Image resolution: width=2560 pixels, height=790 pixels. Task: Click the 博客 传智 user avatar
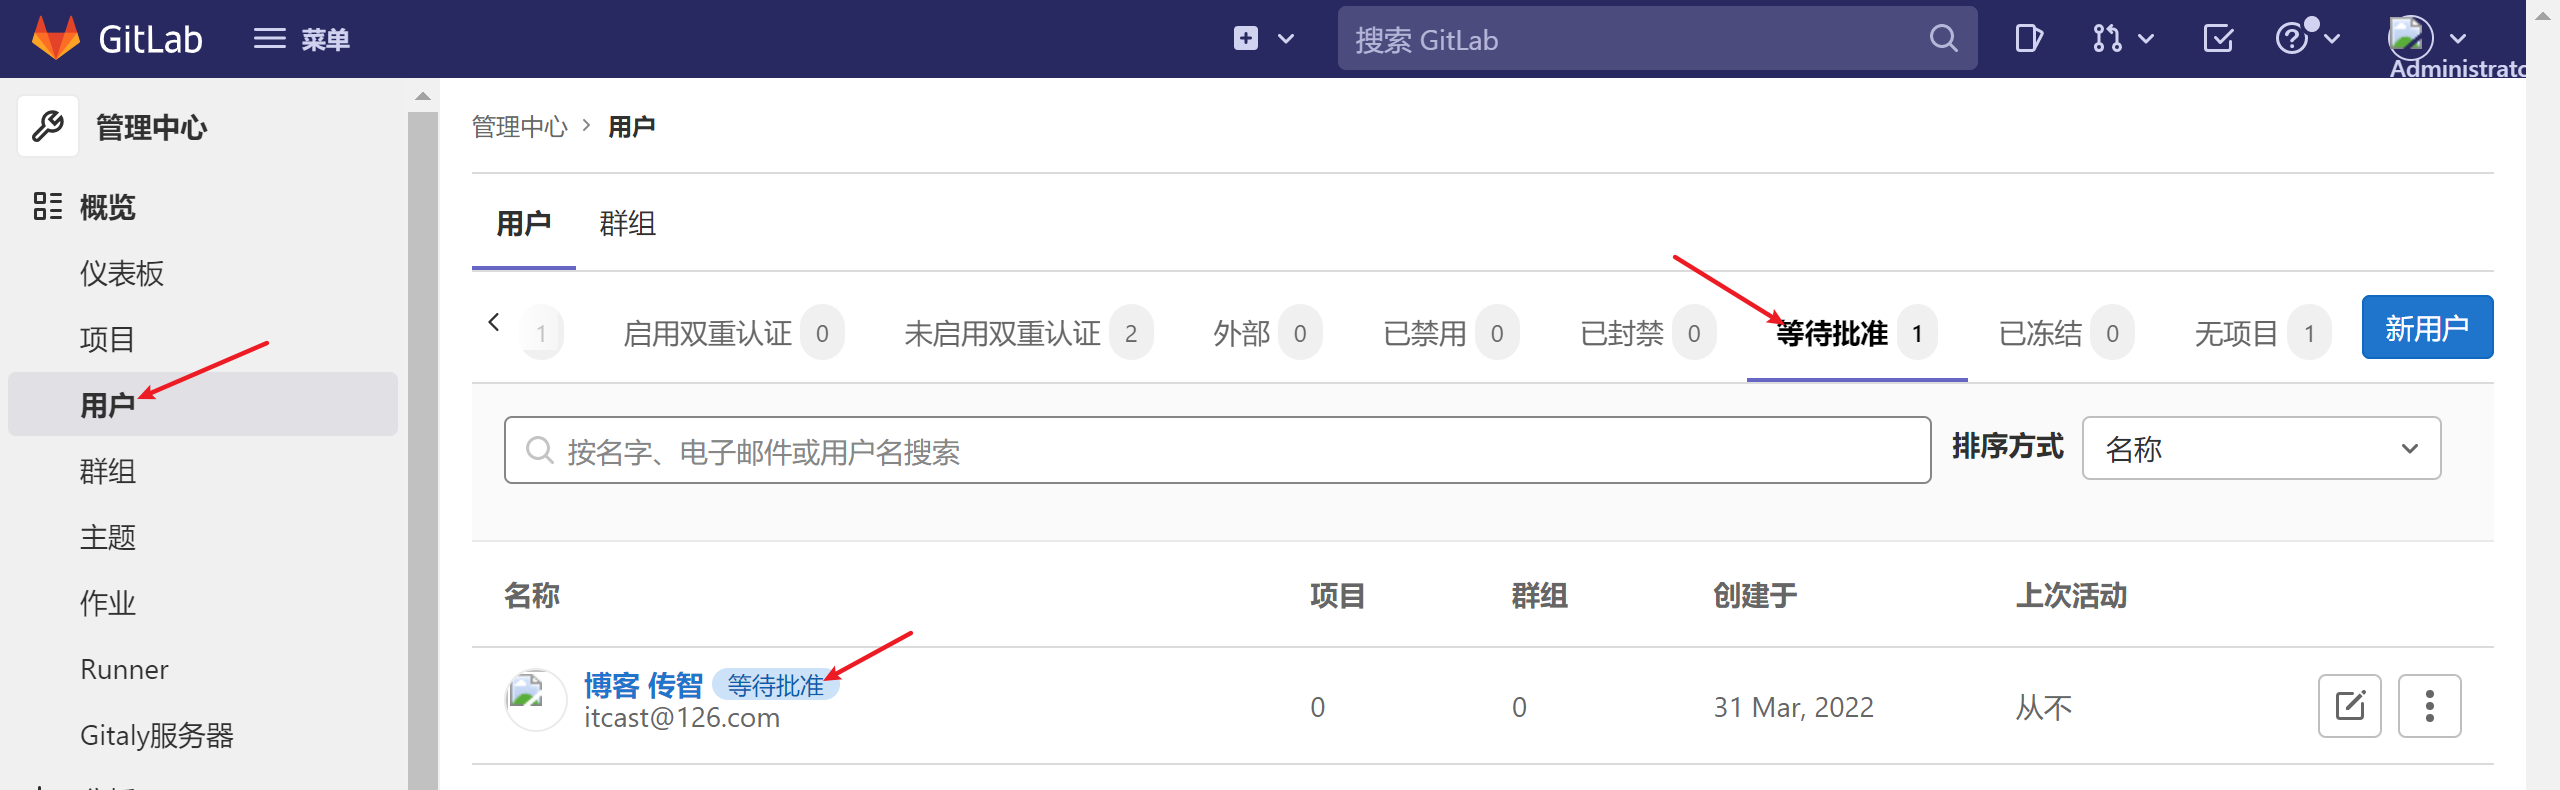(536, 700)
